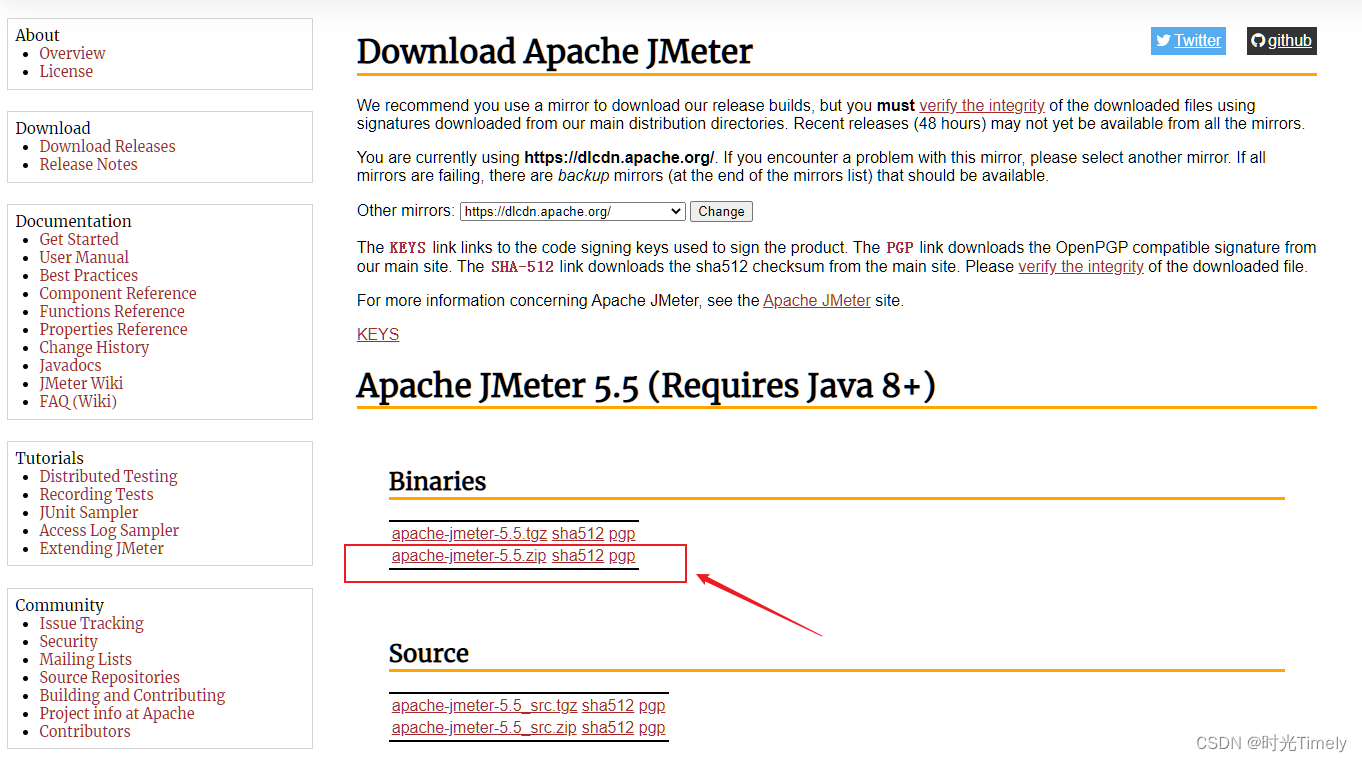Open sha512 for apache-jmeter-5.5_src.zip

[x=608, y=728]
